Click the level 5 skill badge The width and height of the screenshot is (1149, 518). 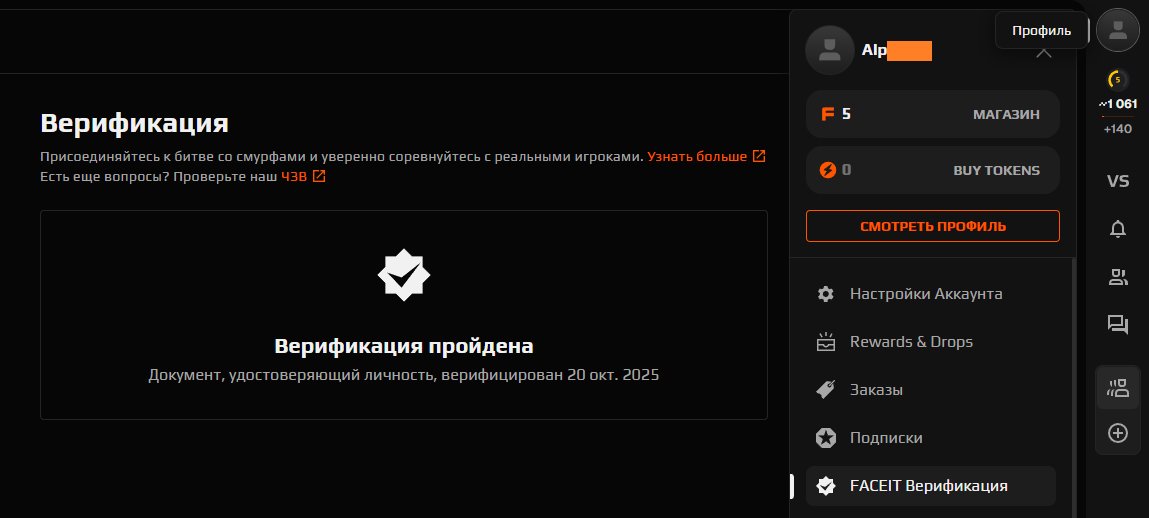(1117, 79)
